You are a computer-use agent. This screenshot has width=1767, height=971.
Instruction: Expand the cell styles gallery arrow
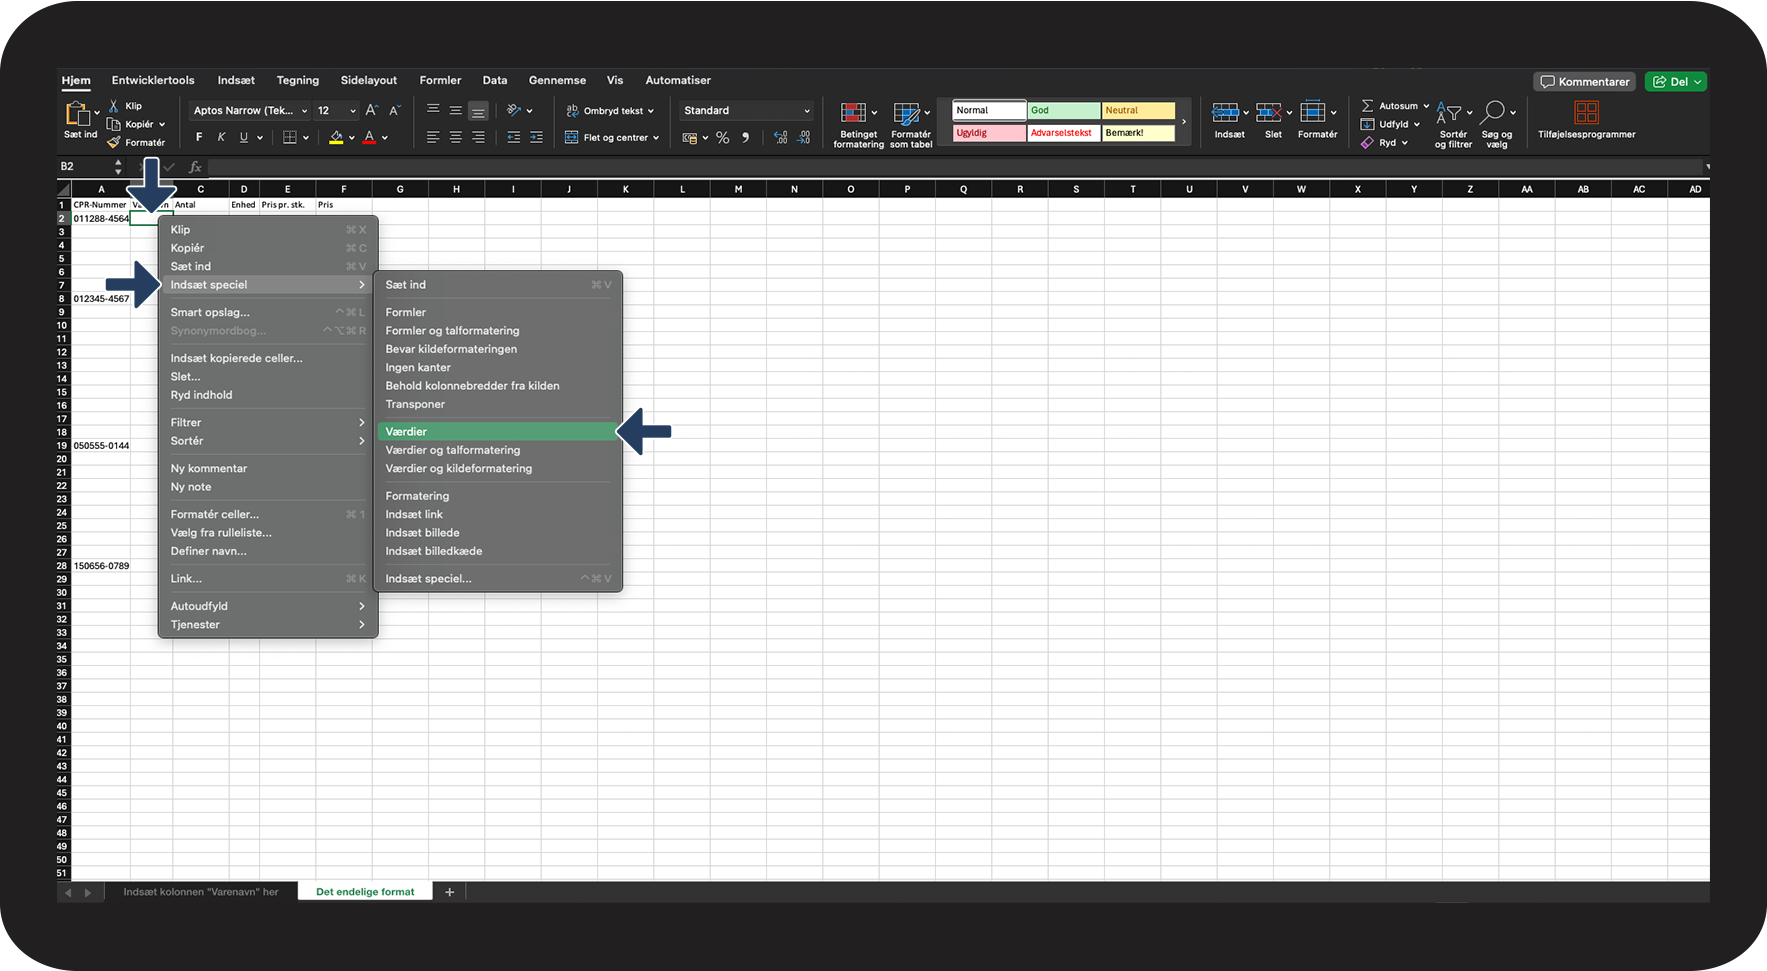point(1184,122)
